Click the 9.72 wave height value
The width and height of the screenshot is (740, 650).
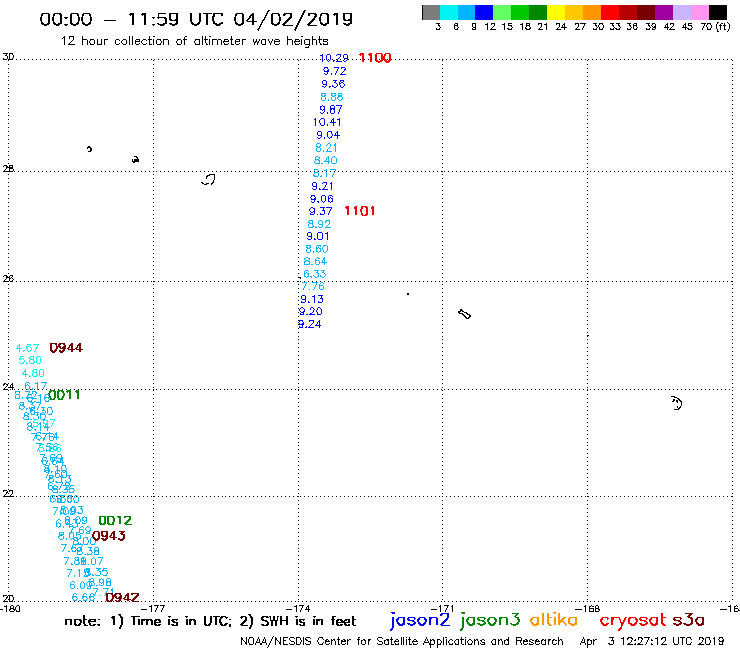coord(335,71)
